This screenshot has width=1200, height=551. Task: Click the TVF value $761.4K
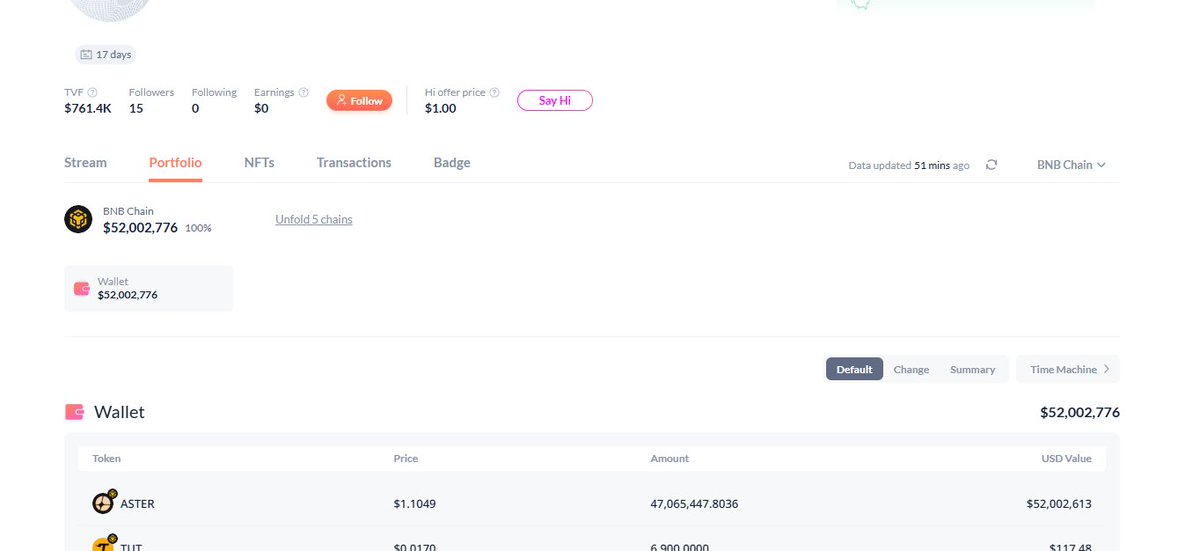click(88, 108)
